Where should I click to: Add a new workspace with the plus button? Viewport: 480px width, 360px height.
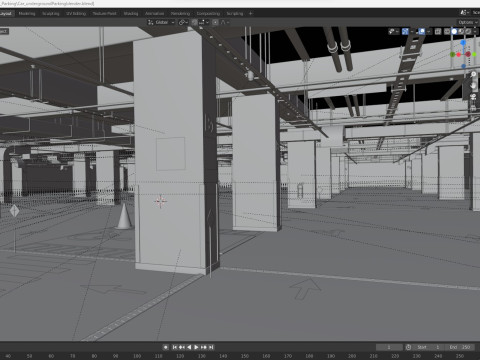pos(251,13)
